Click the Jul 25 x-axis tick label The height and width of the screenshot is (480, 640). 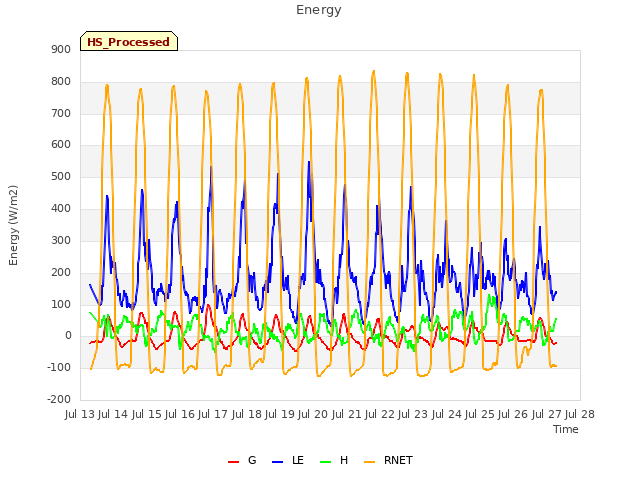pos(480,414)
